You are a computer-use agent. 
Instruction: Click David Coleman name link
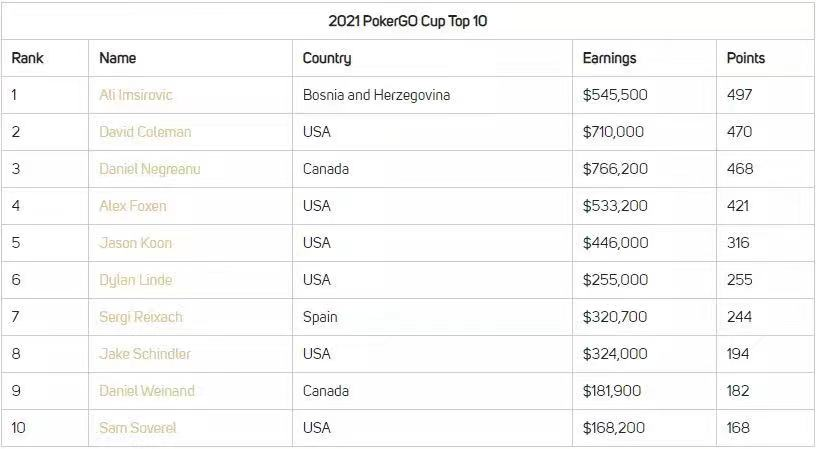145,132
